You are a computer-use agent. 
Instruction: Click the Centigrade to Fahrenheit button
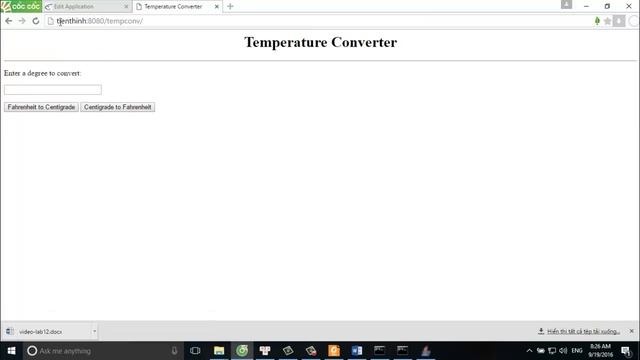click(118, 107)
